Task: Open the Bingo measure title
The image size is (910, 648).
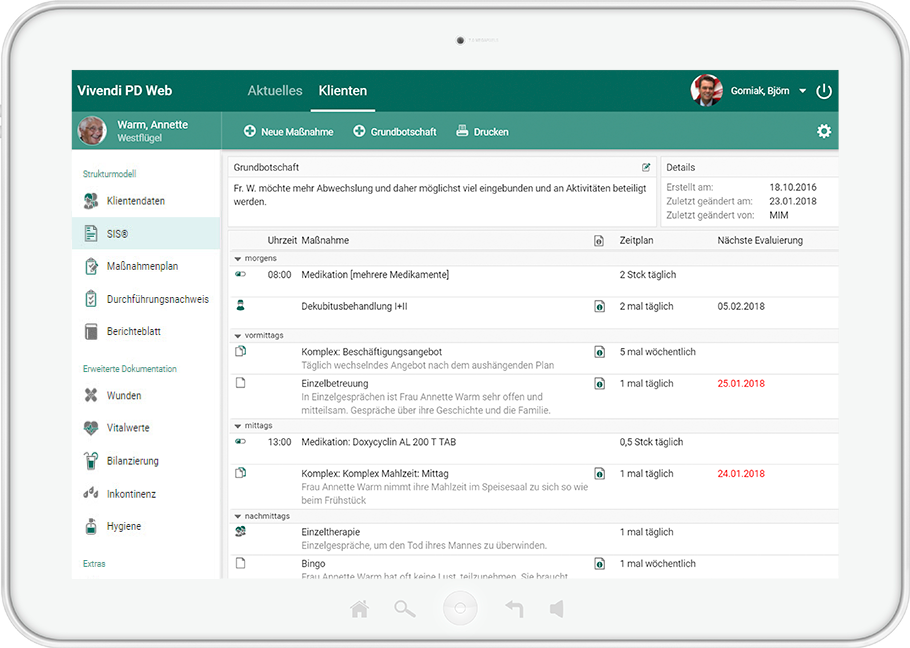Action: pos(313,563)
